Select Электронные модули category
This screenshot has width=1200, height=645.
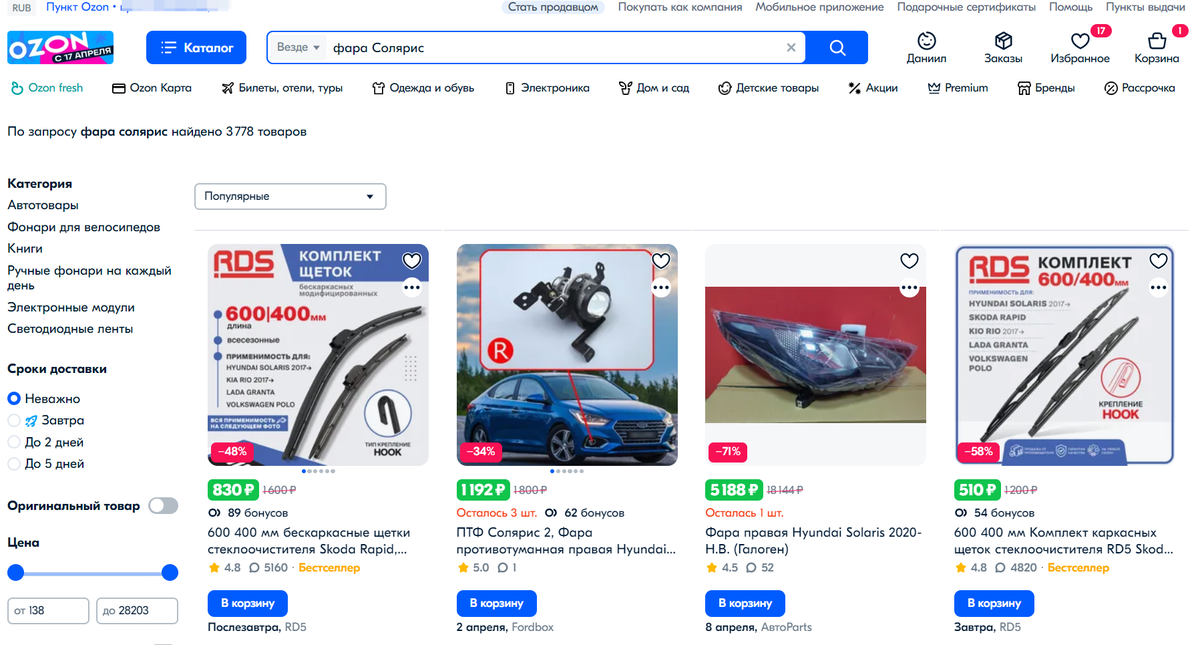[71, 307]
